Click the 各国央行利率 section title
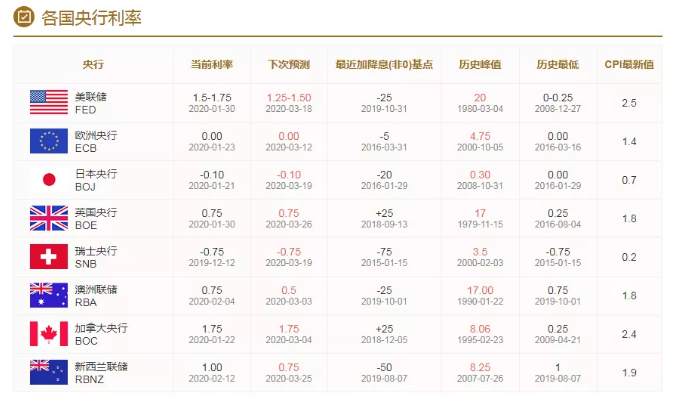Screen dimensions: 673x402 tap(91, 18)
